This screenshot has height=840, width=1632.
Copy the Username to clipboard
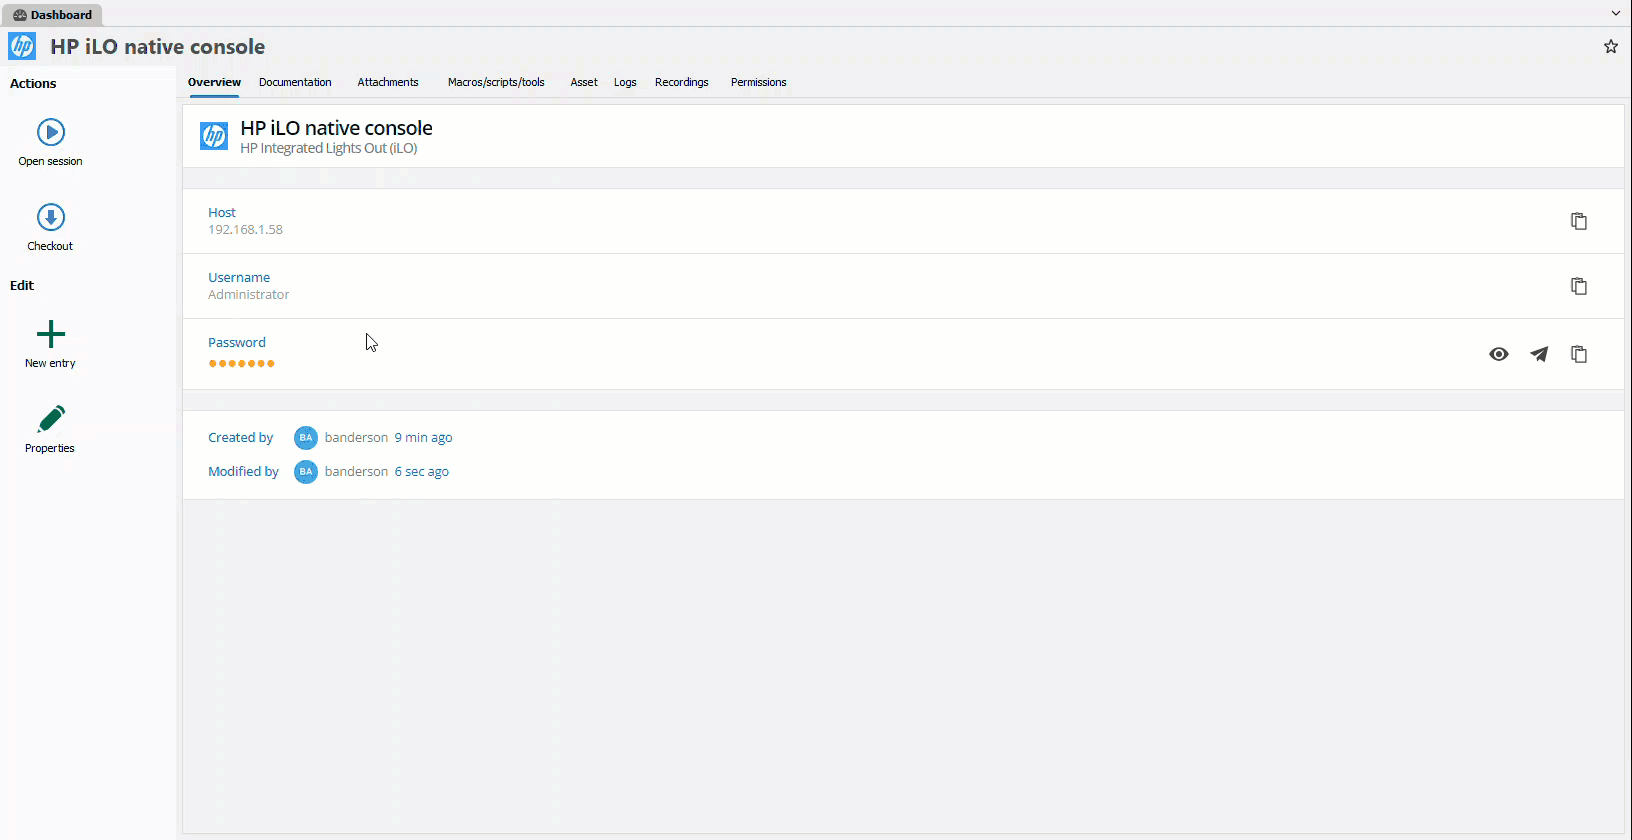click(1578, 286)
